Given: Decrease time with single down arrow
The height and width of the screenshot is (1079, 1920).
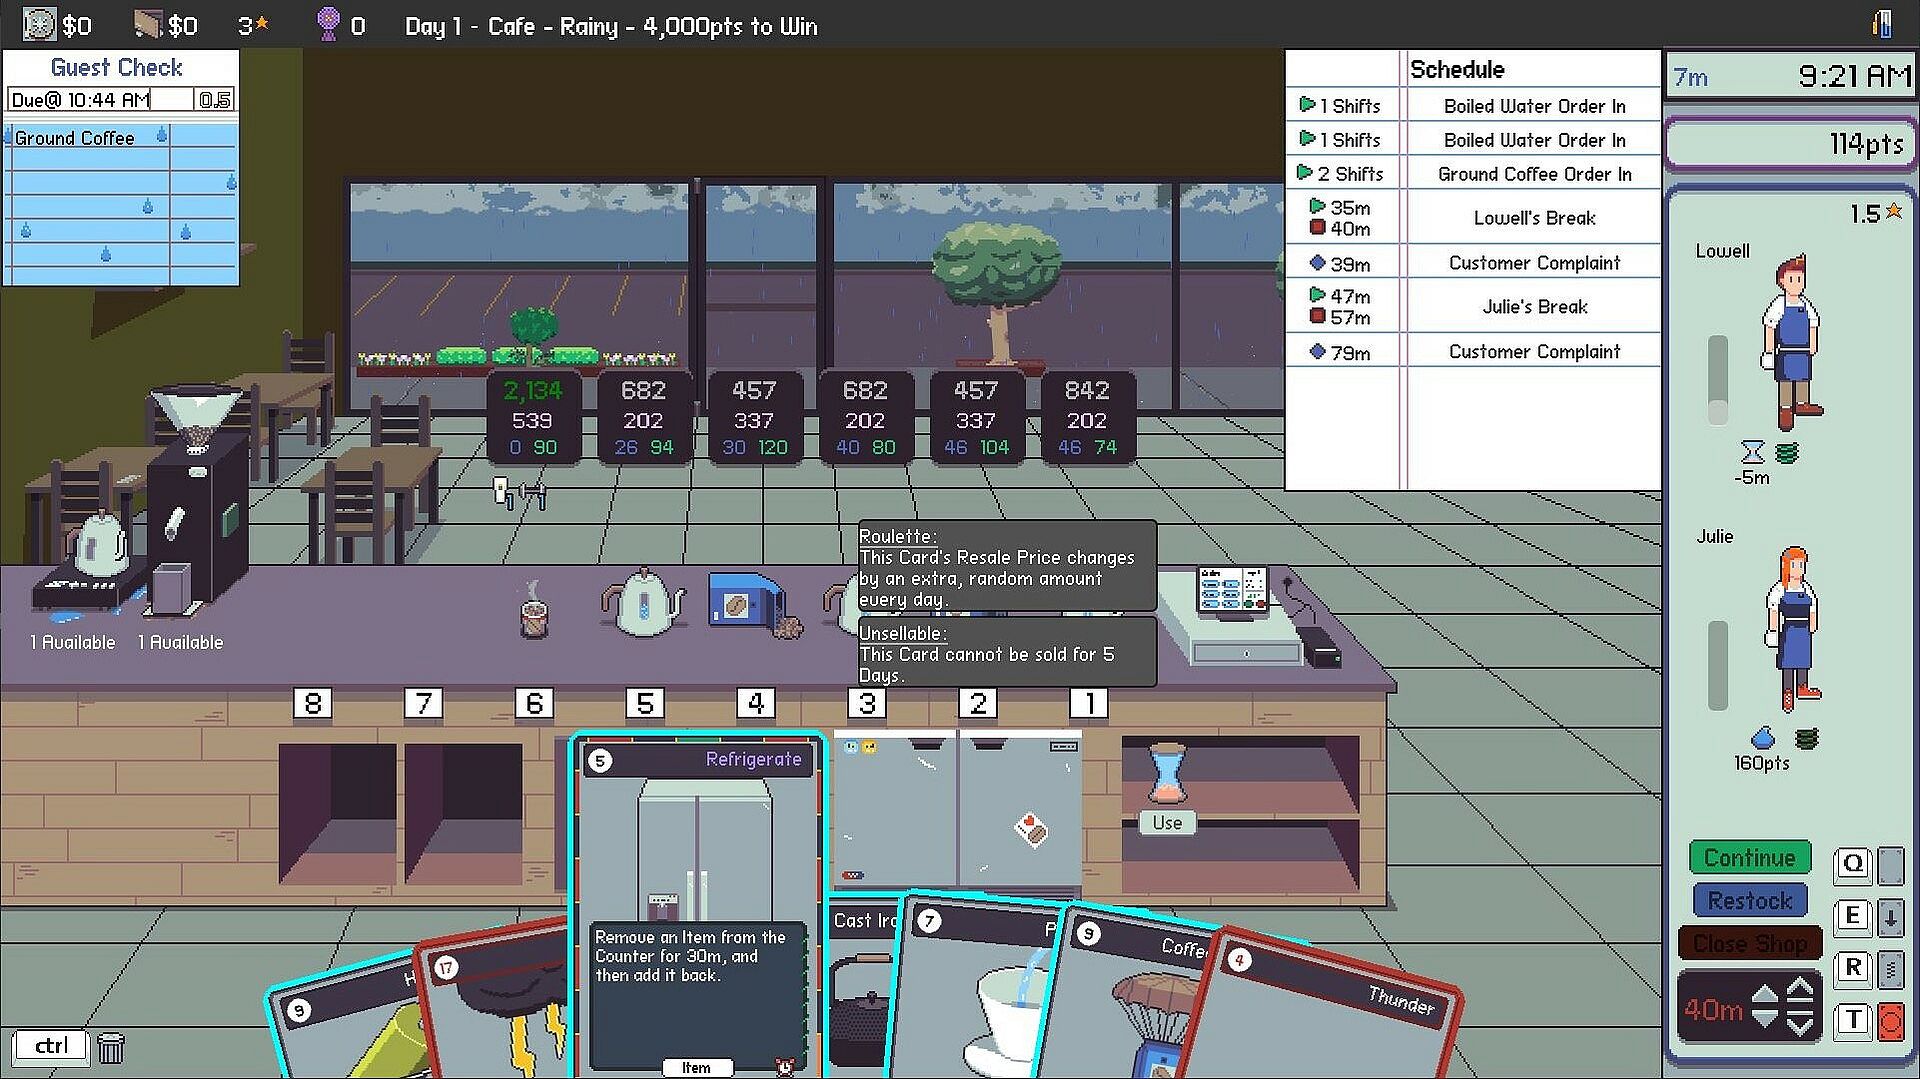Looking at the screenshot, I should coord(1765,1020).
